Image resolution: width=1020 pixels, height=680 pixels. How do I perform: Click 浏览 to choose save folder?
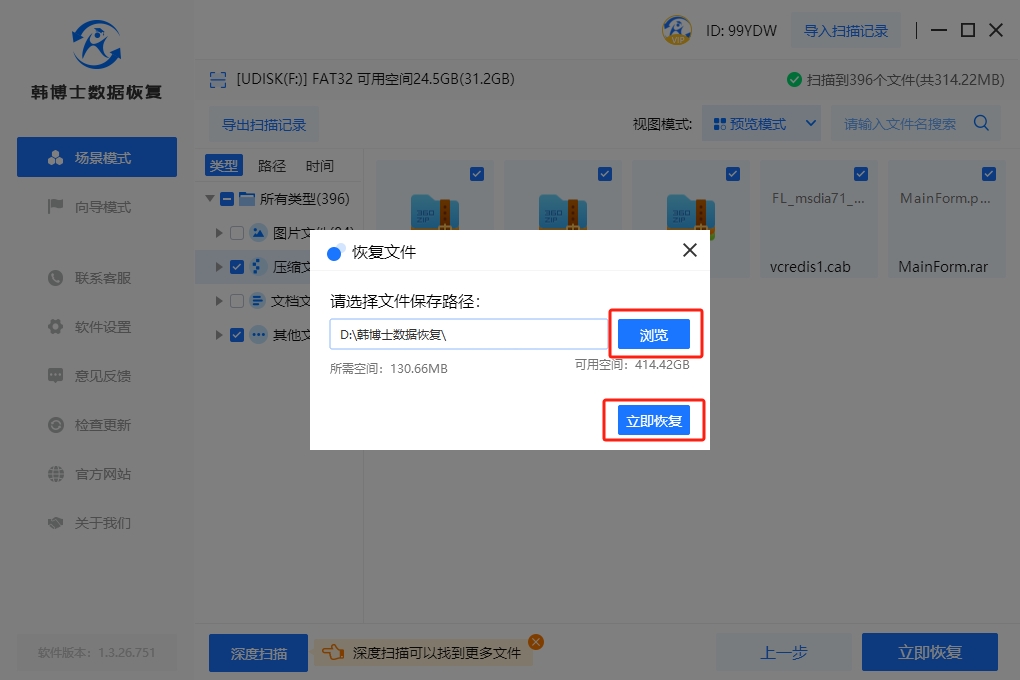653,335
